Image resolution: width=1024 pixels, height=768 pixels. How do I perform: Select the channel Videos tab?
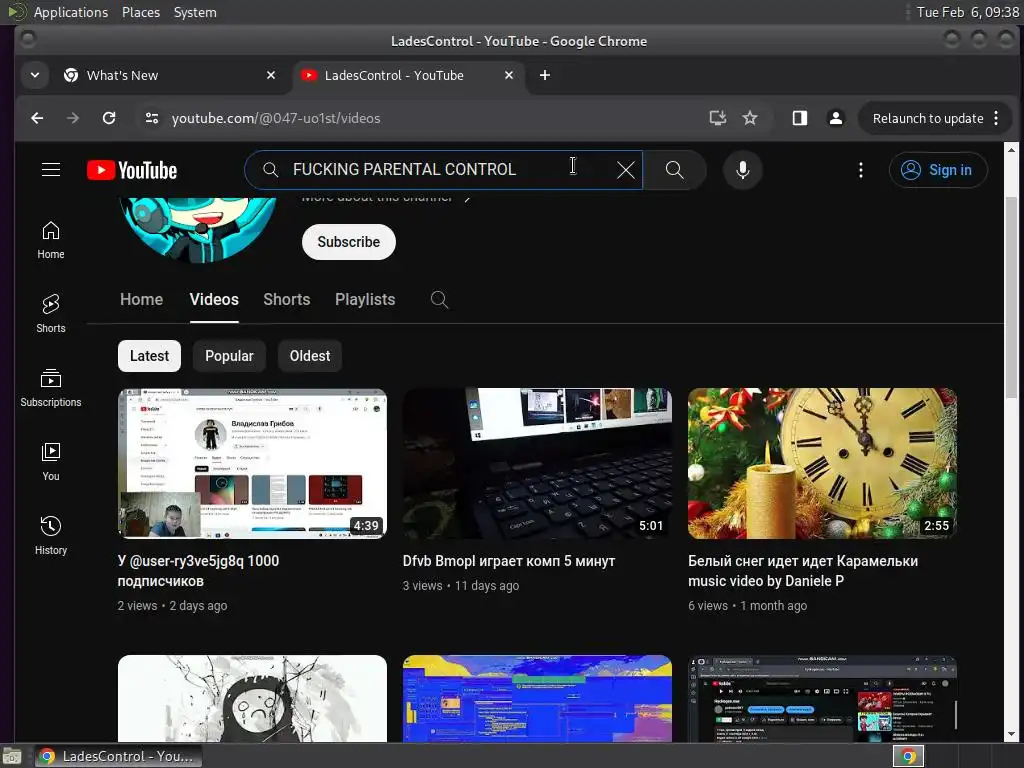(x=214, y=300)
